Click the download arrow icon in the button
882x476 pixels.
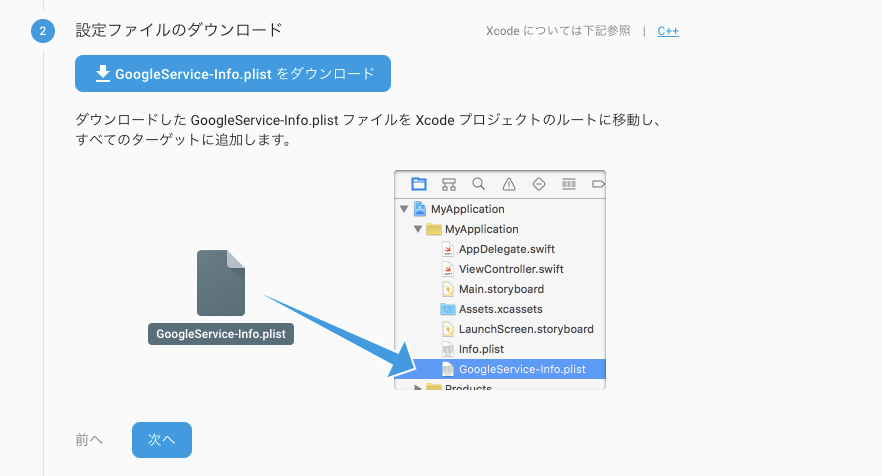click(x=102, y=74)
